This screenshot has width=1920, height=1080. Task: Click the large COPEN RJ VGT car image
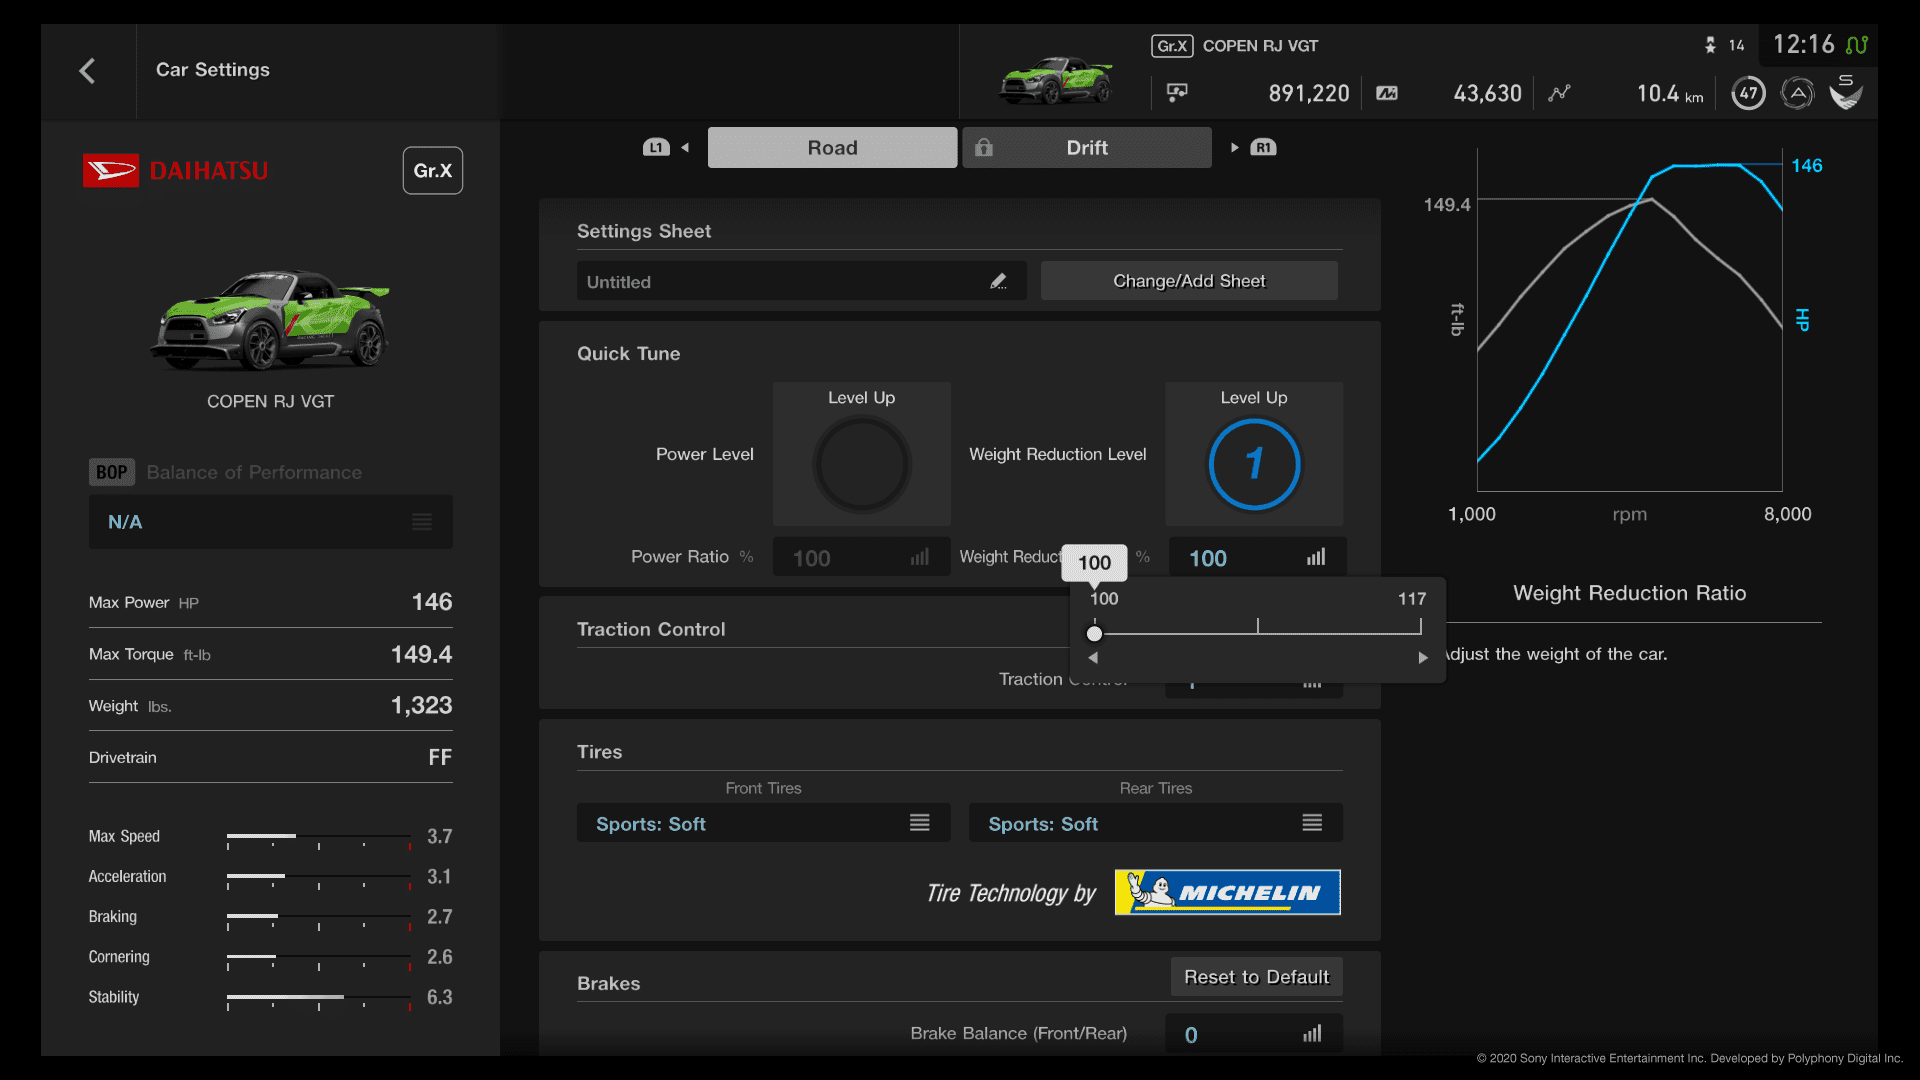tap(270, 320)
